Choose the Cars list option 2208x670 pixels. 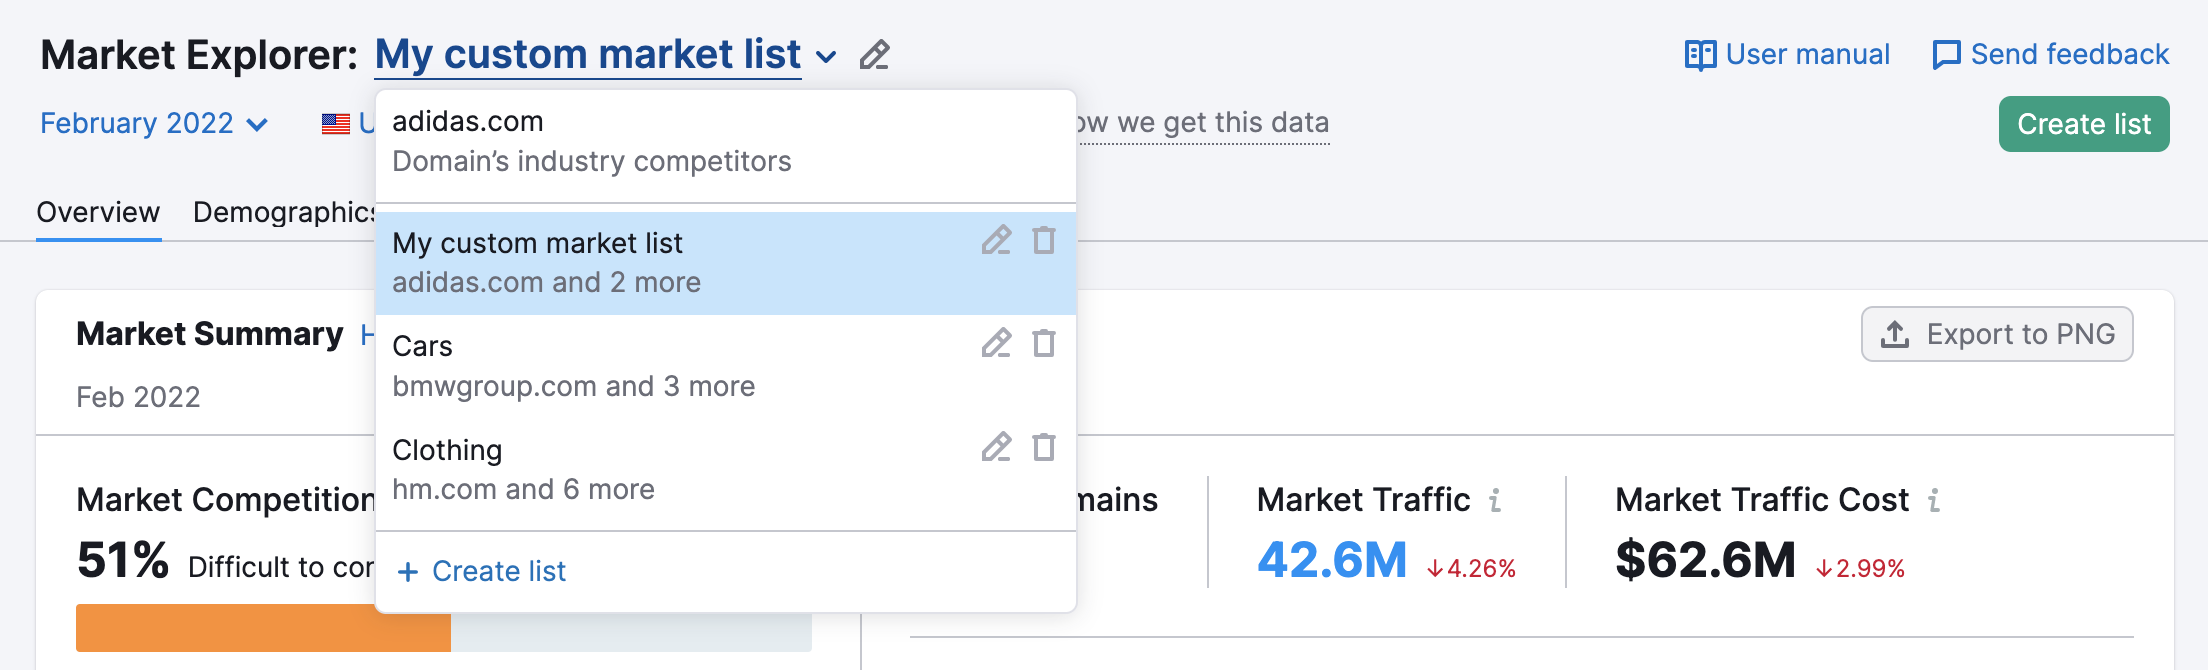click(x=726, y=366)
